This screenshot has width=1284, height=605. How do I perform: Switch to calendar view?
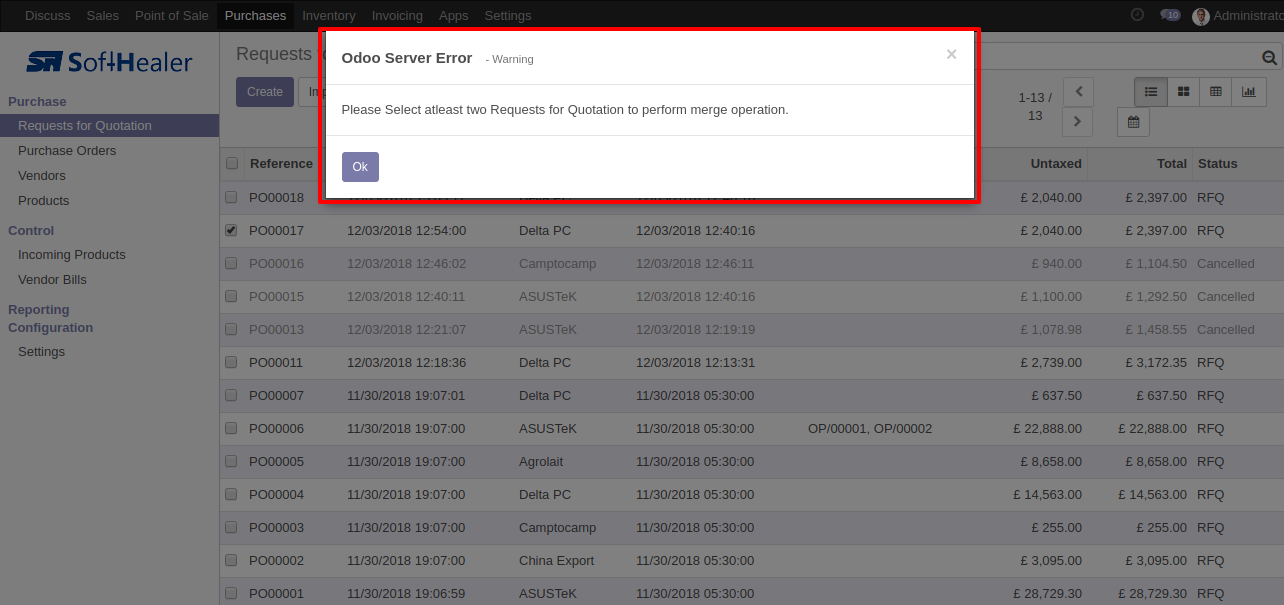(x=1133, y=122)
